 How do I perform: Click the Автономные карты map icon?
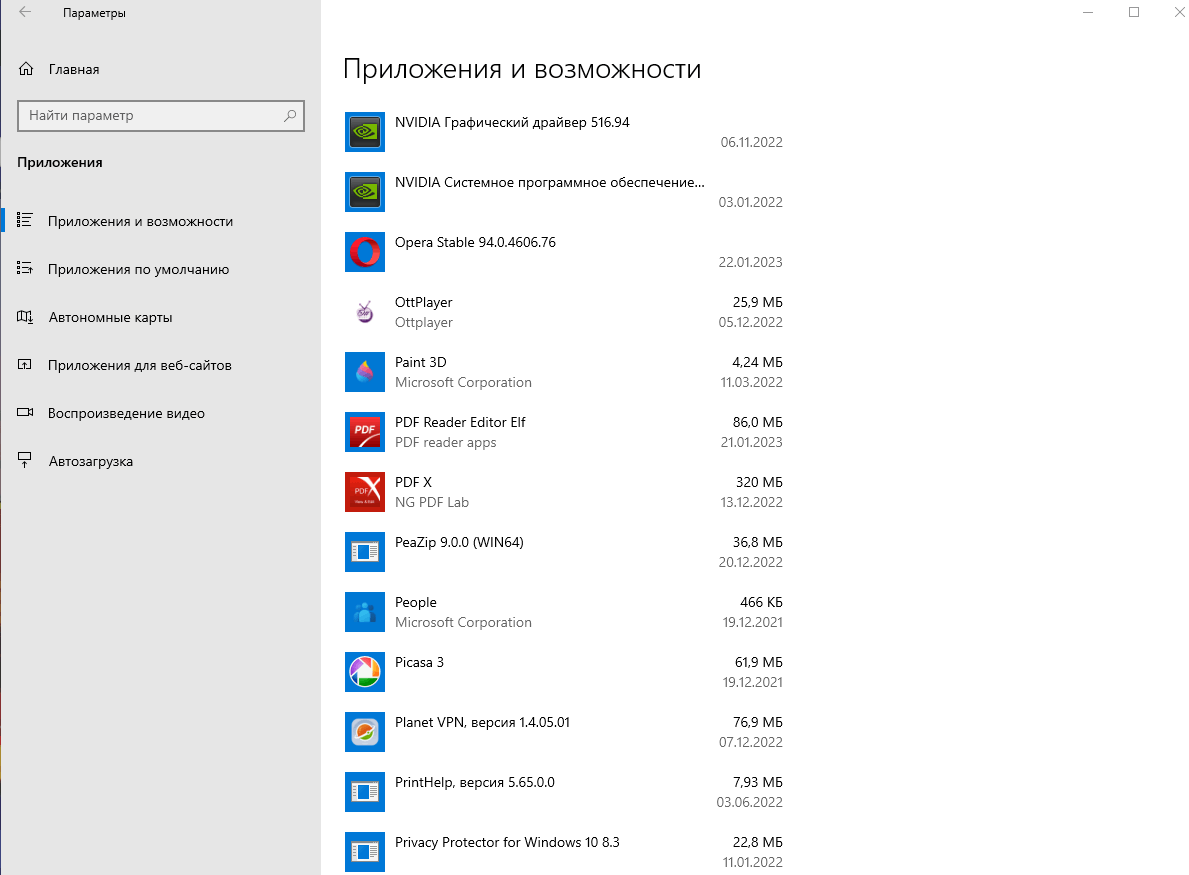click(25, 317)
